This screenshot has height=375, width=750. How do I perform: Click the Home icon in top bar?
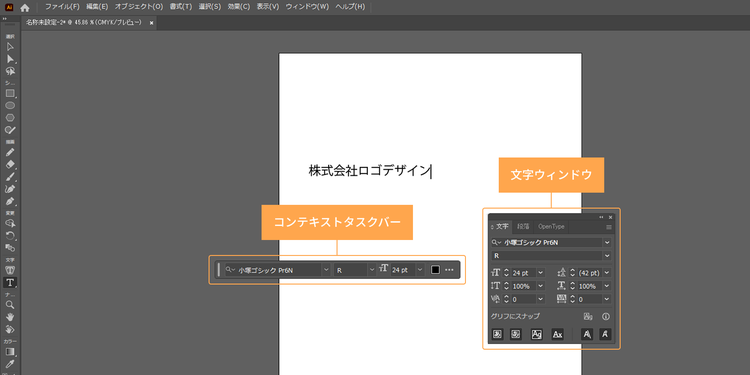pos(25,7)
